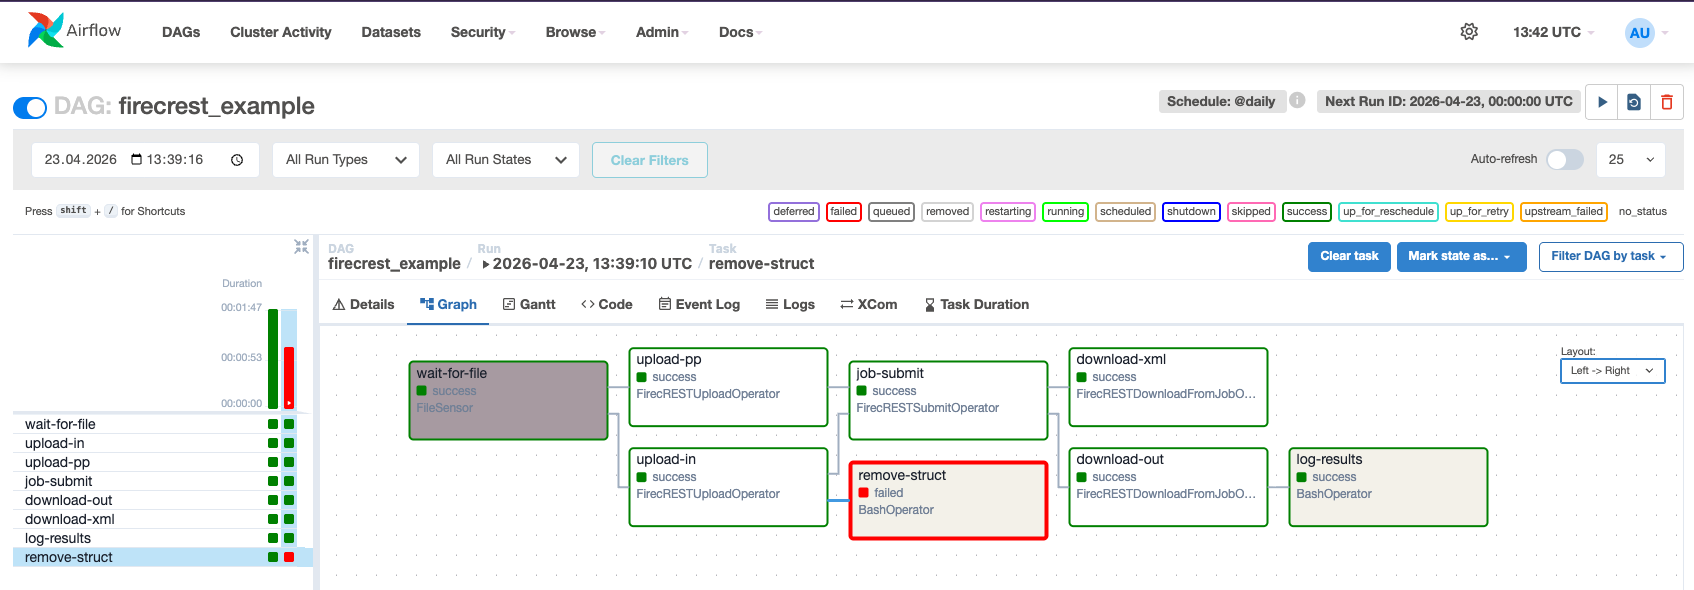The image size is (1694, 590).
Task: Select the job-submit graph node
Action: tap(948, 400)
